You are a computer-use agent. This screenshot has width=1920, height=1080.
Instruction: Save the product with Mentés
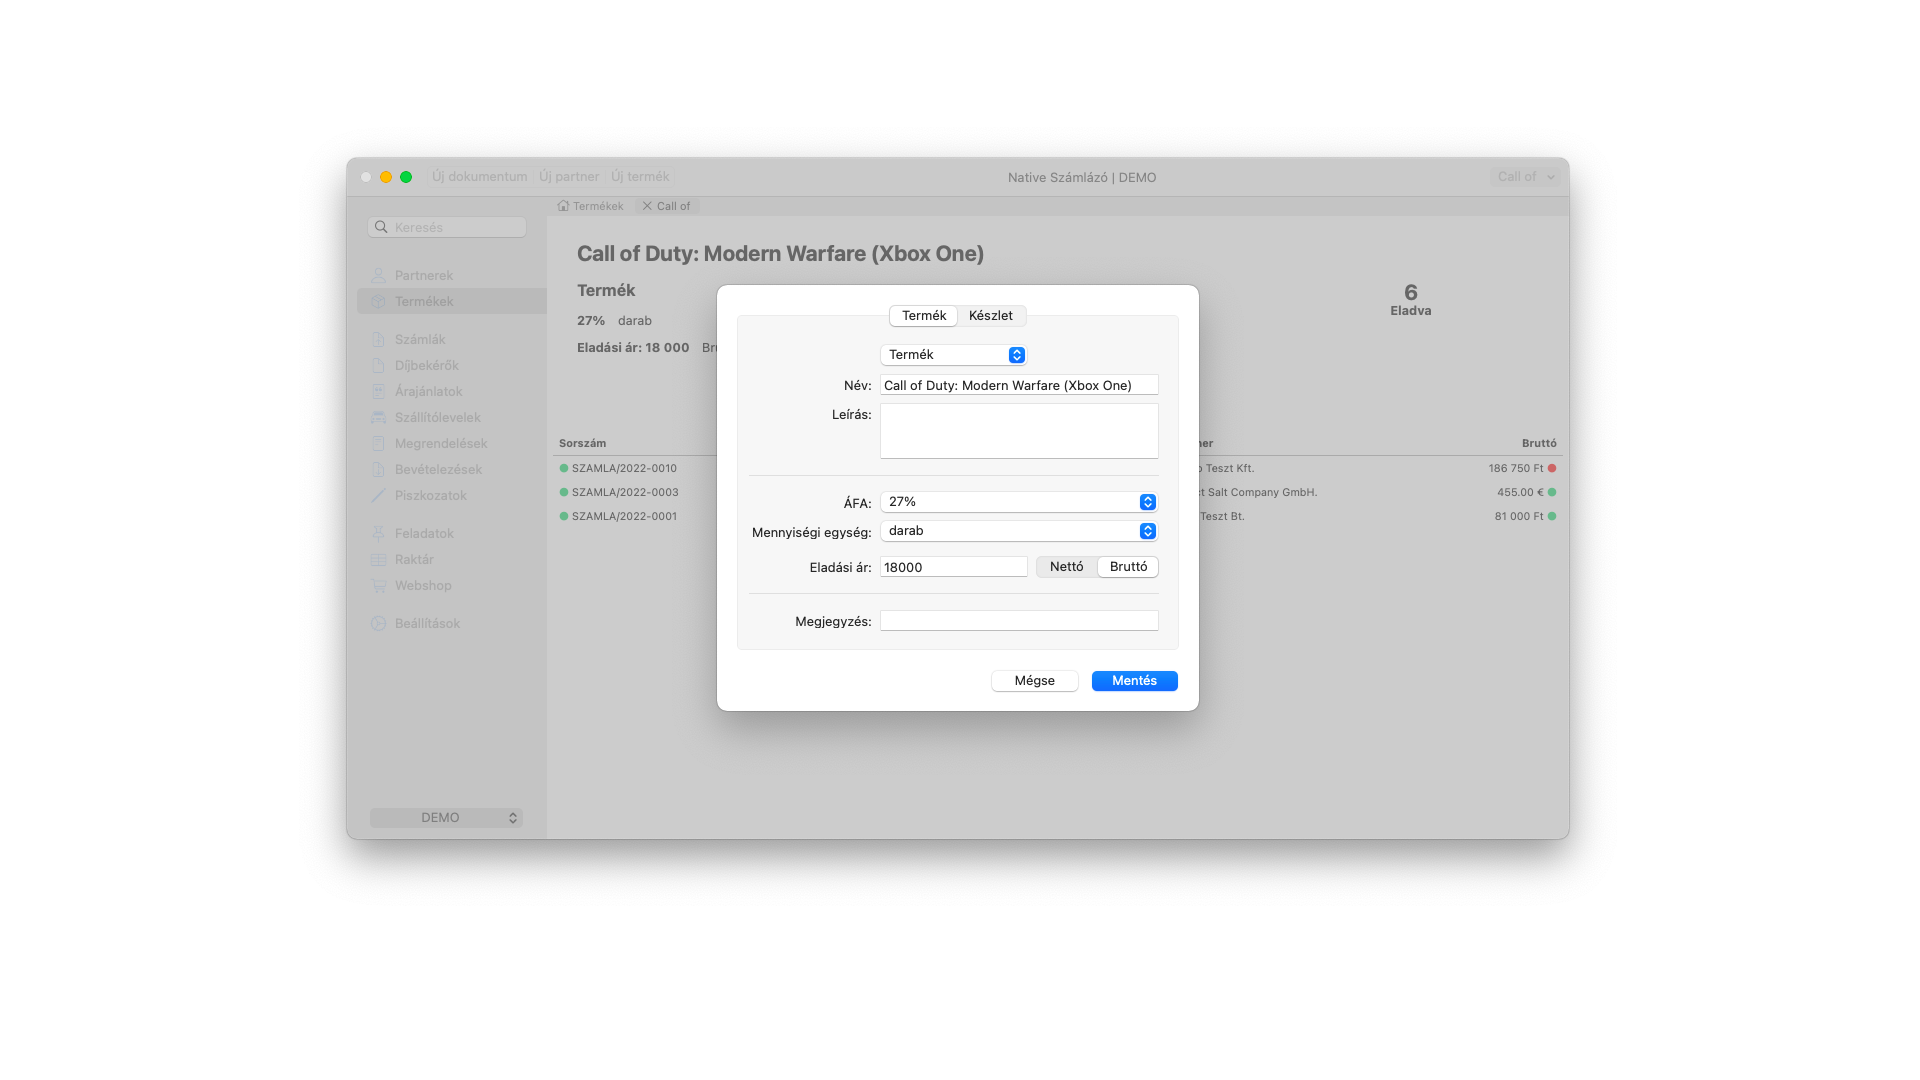click(1134, 680)
